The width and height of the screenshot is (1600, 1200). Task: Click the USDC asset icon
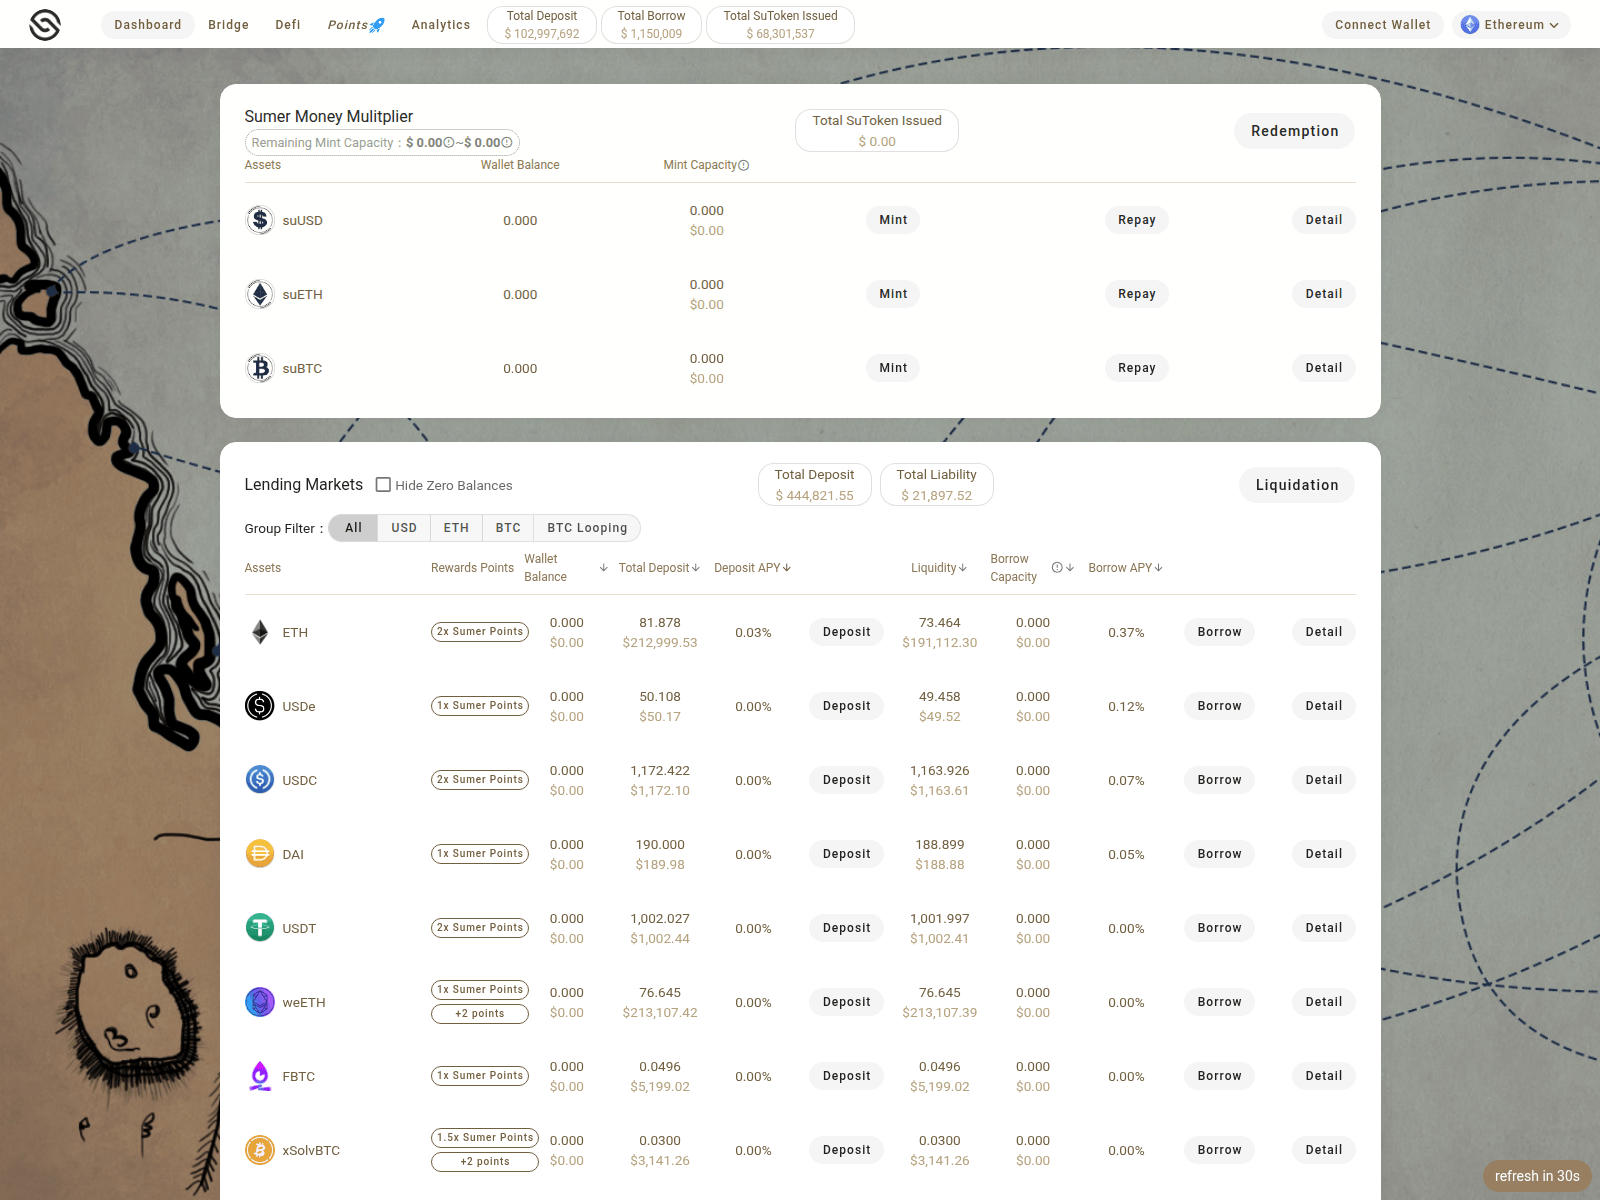(260, 780)
